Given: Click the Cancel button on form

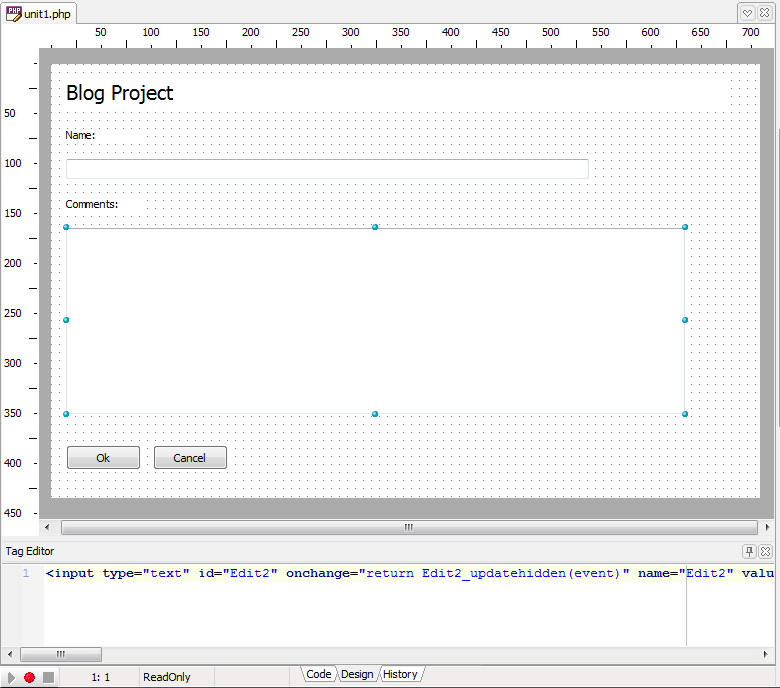Looking at the screenshot, I should pos(190,458).
